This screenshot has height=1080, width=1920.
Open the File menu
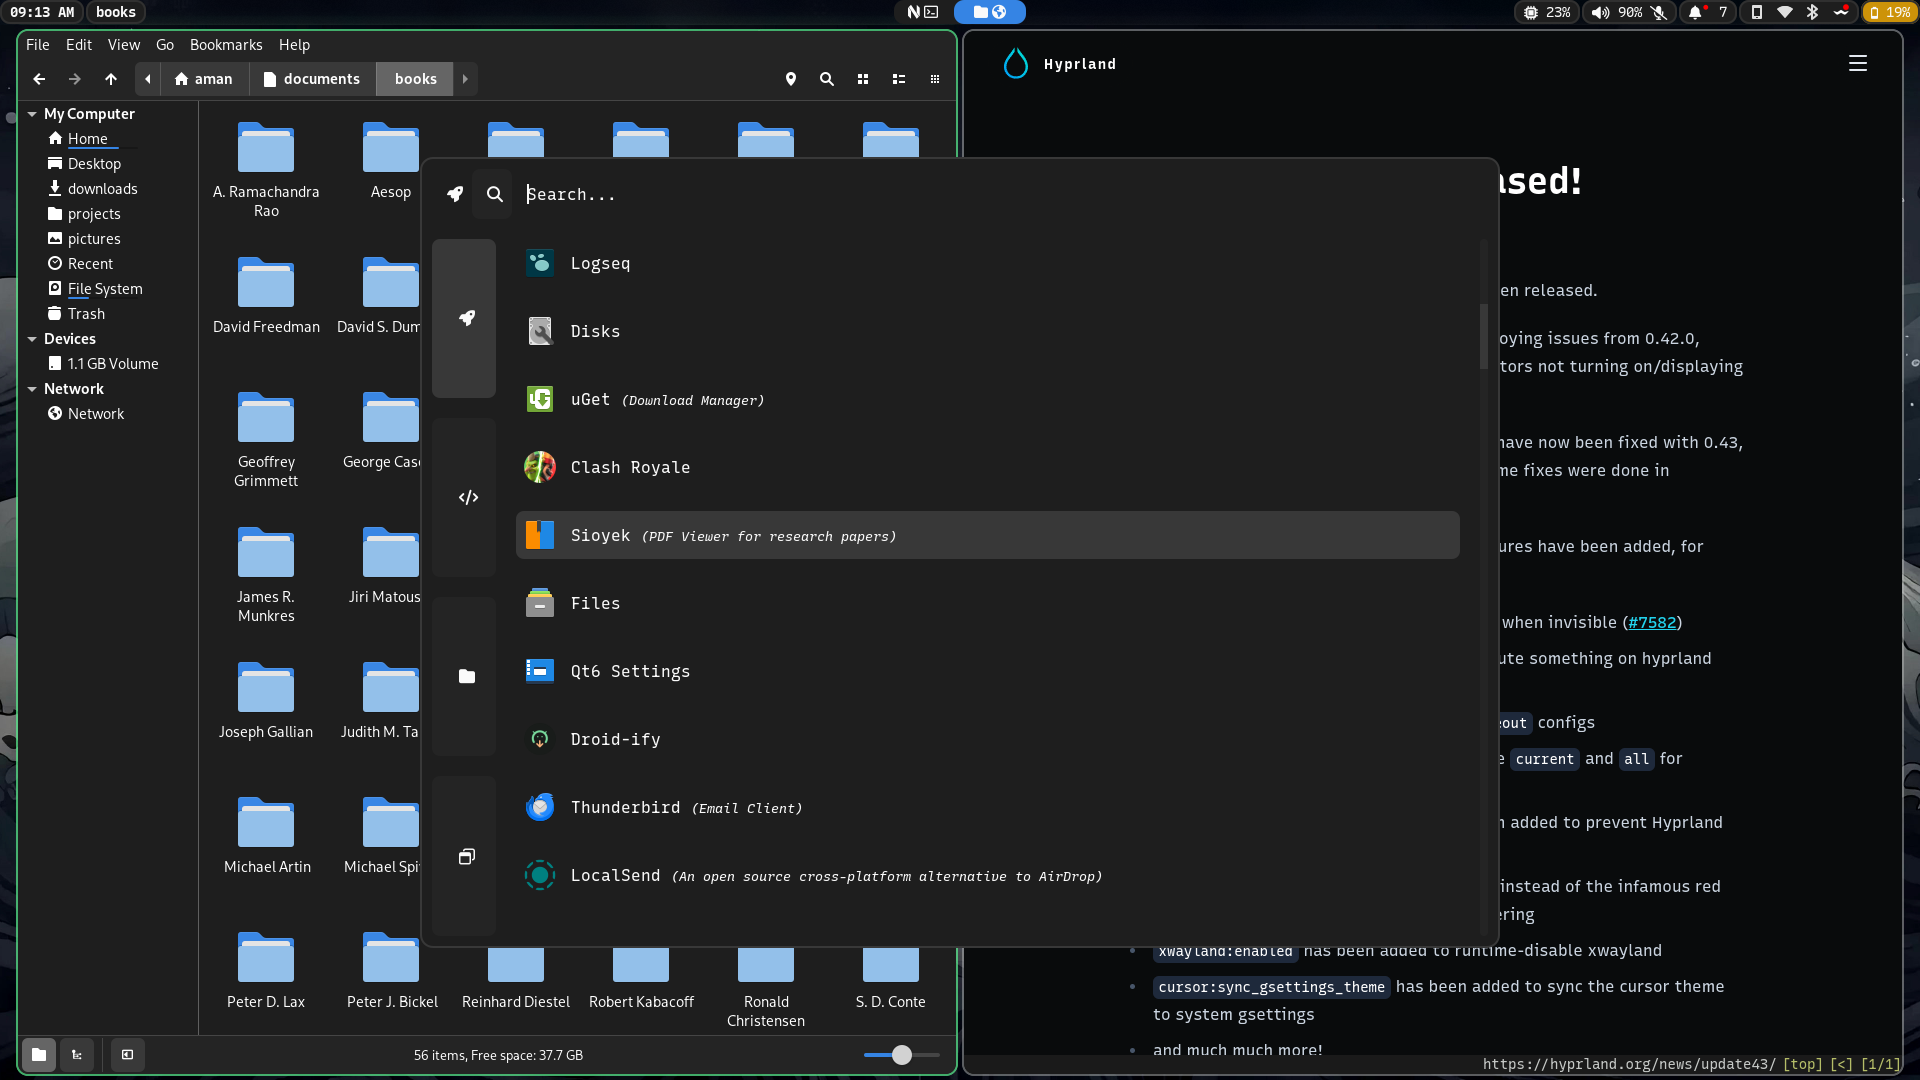point(37,45)
